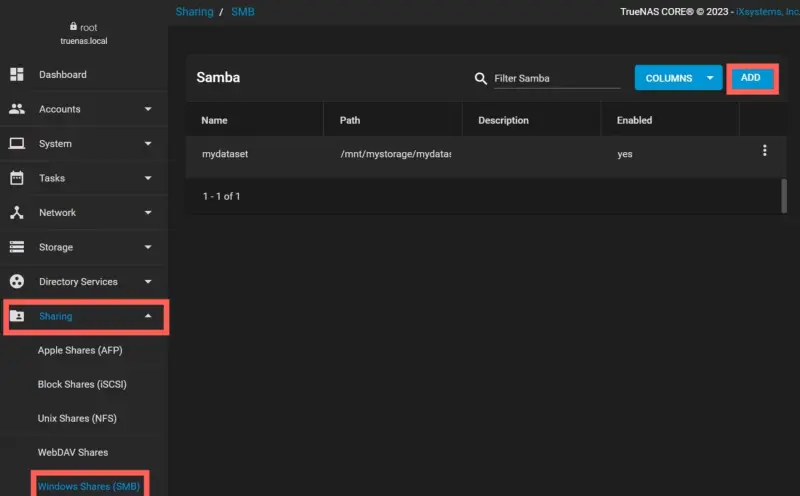Viewport: 800px width, 496px height.
Task: Sort by the Path column header
Action: tap(350, 120)
